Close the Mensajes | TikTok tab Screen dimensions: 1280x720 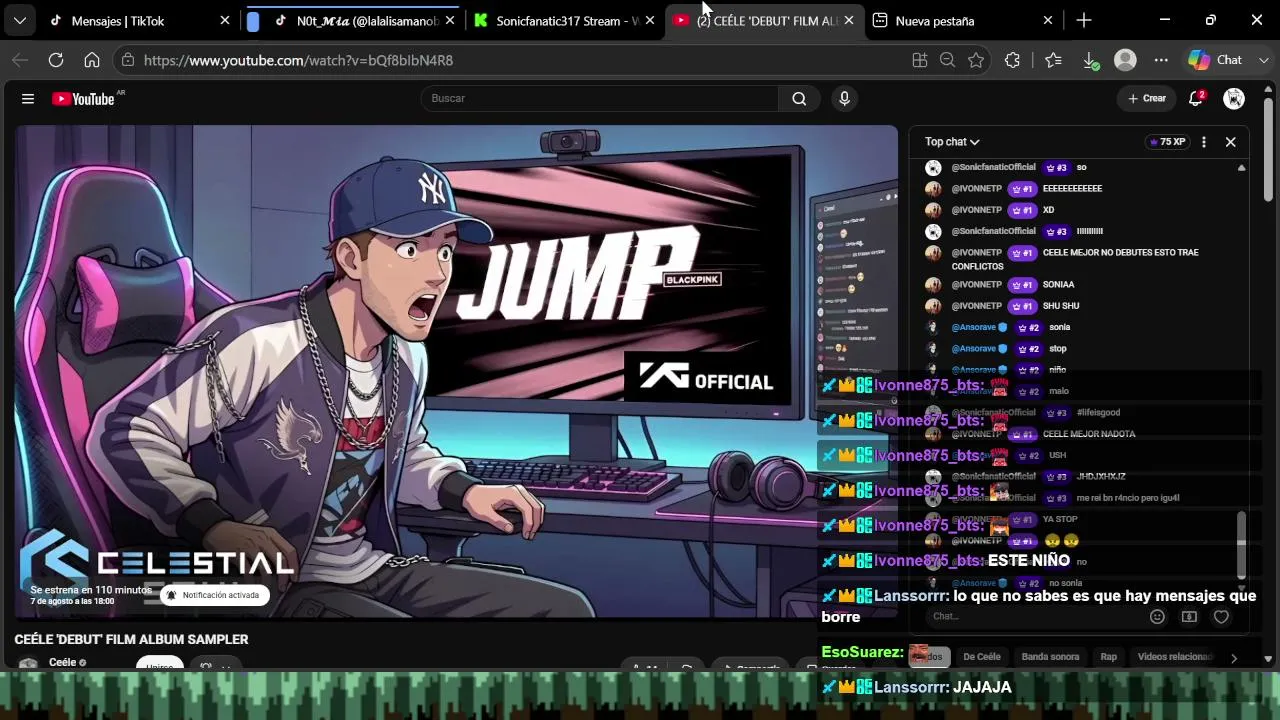tap(224, 20)
